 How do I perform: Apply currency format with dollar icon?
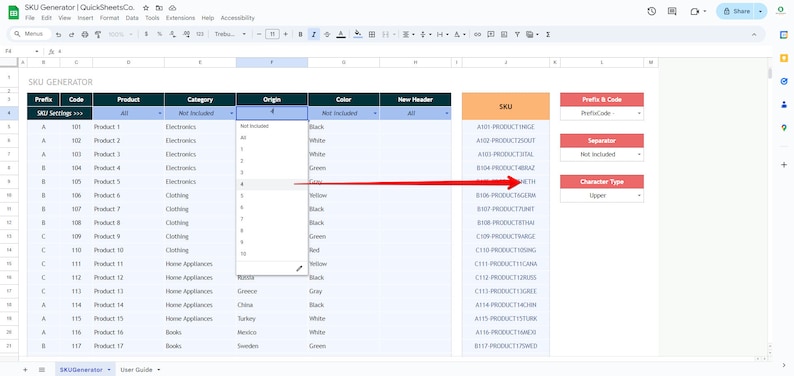click(146, 34)
